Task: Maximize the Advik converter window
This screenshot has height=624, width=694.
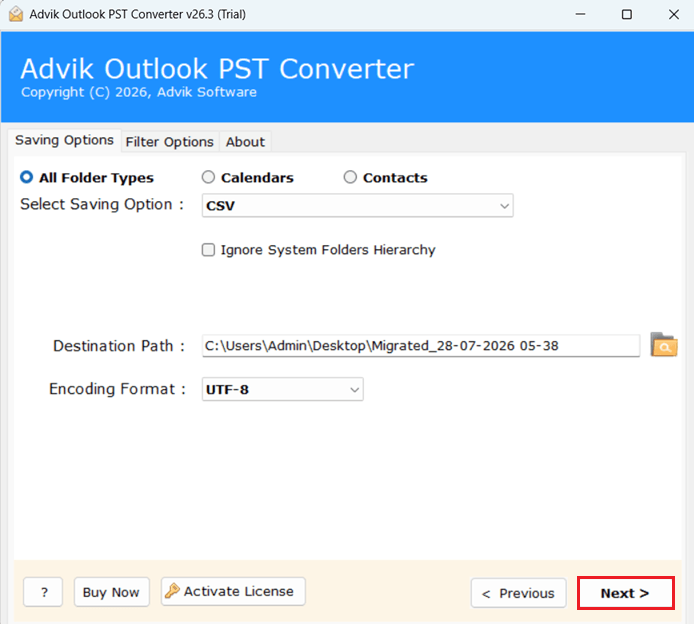Action: click(626, 14)
